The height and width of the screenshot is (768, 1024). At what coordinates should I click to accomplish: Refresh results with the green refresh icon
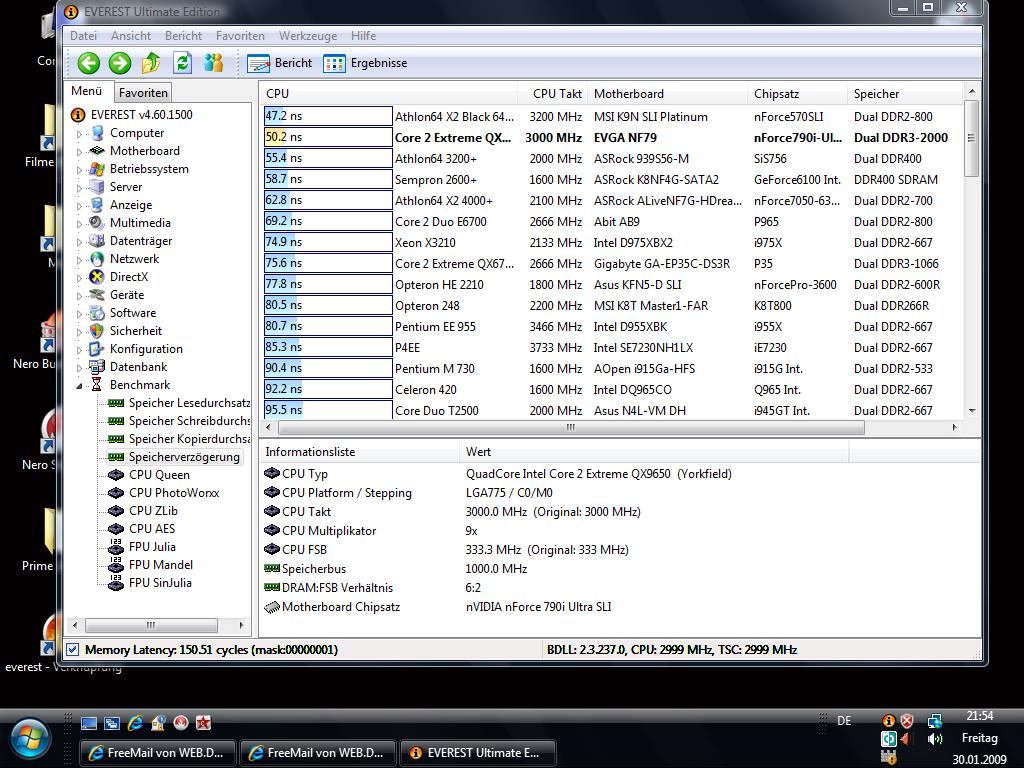182,63
